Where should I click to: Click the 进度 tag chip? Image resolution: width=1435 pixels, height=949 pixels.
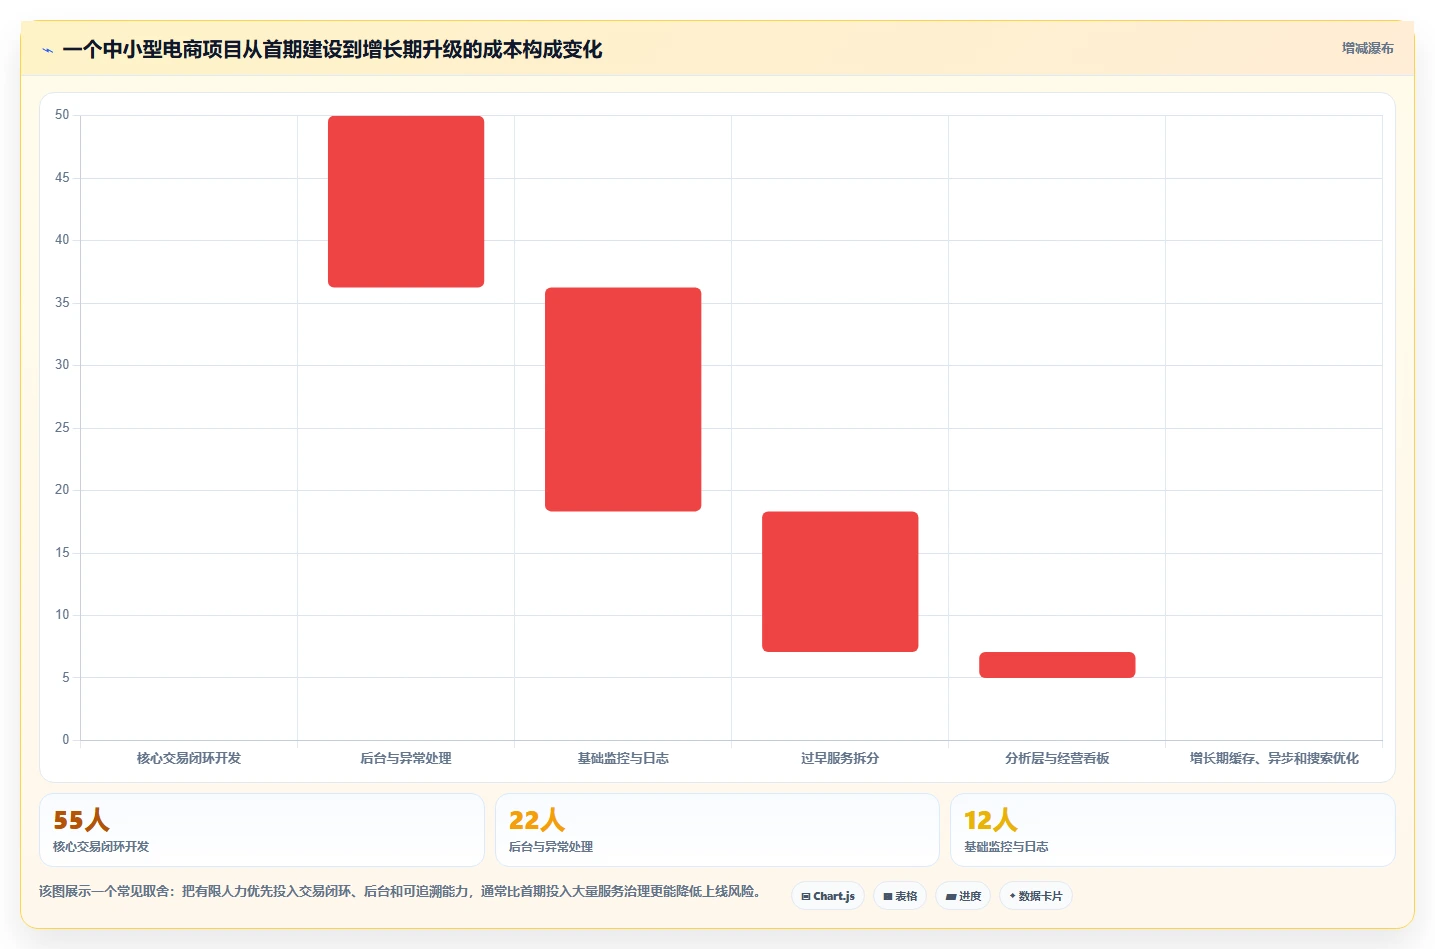[963, 896]
